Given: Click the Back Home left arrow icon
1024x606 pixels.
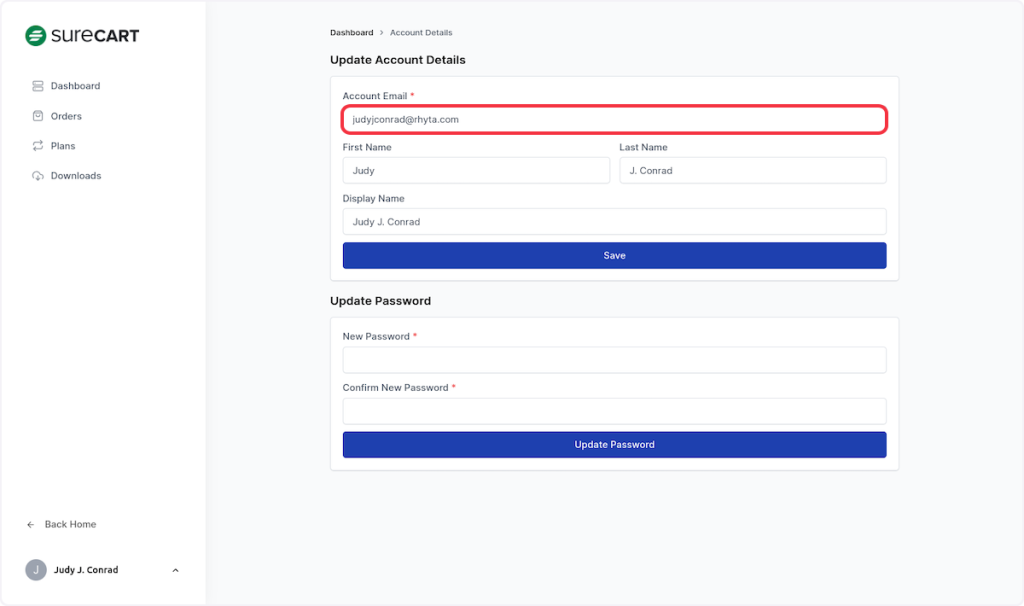Looking at the screenshot, I should click(x=31, y=525).
